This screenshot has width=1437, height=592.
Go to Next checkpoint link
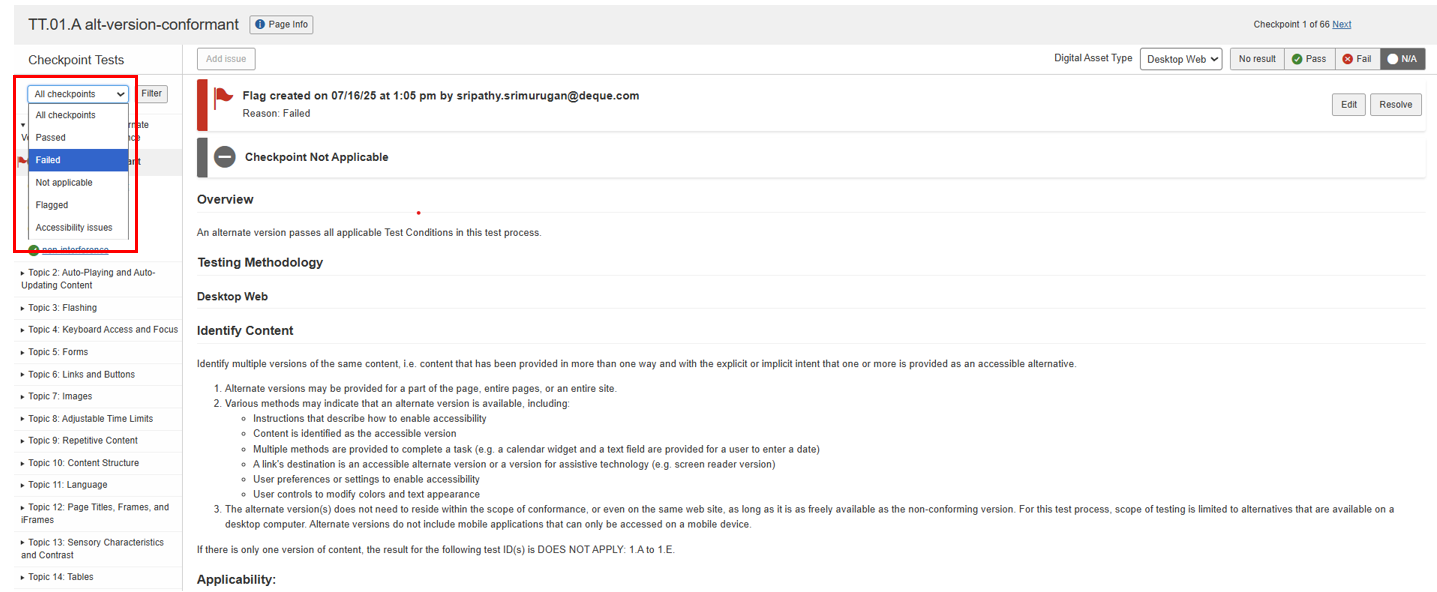pyautogui.click(x=1341, y=25)
